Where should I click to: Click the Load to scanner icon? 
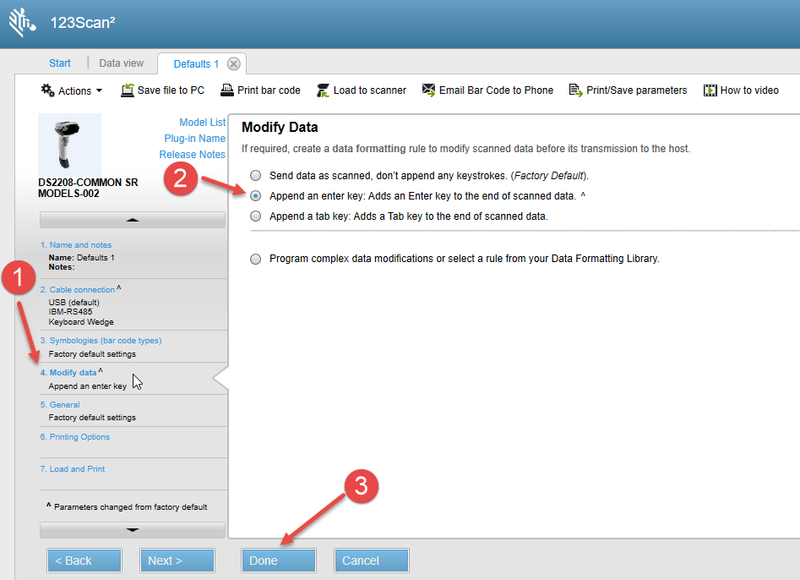pyautogui.click(x=323, y=90)
